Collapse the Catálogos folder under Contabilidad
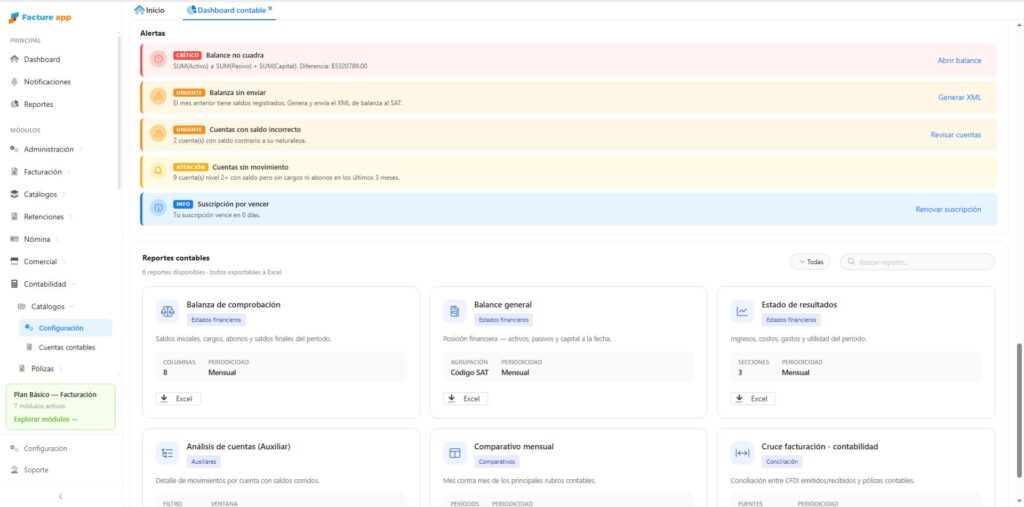The width and height of the screenshot is (1024, 507). click(x=71, y=306)
